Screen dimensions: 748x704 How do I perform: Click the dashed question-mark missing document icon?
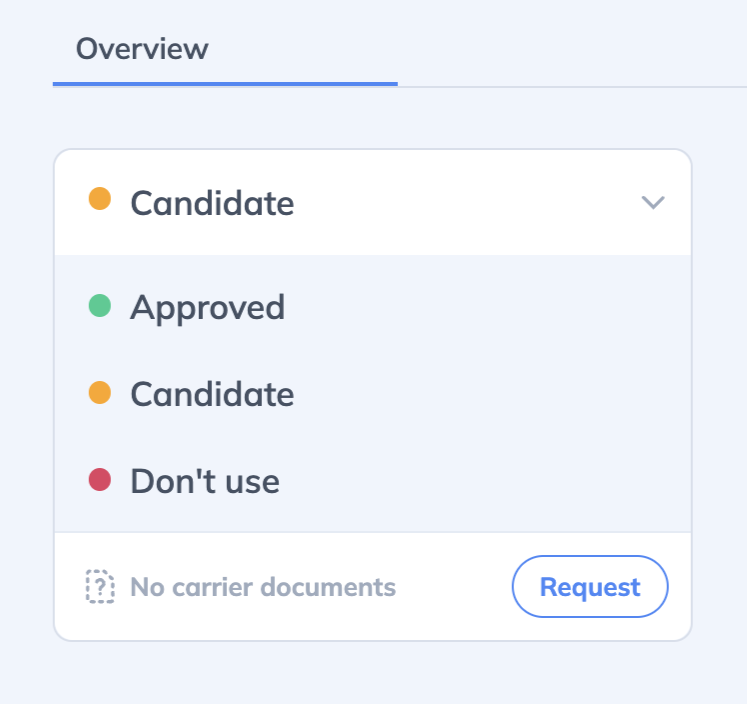pyautogui.click(x=100, y=587)
